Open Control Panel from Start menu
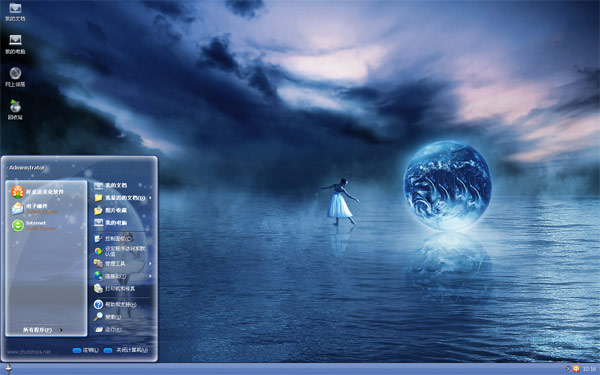Image resolution: width=600 pixels, height=375 pixels. pos(122,238)
